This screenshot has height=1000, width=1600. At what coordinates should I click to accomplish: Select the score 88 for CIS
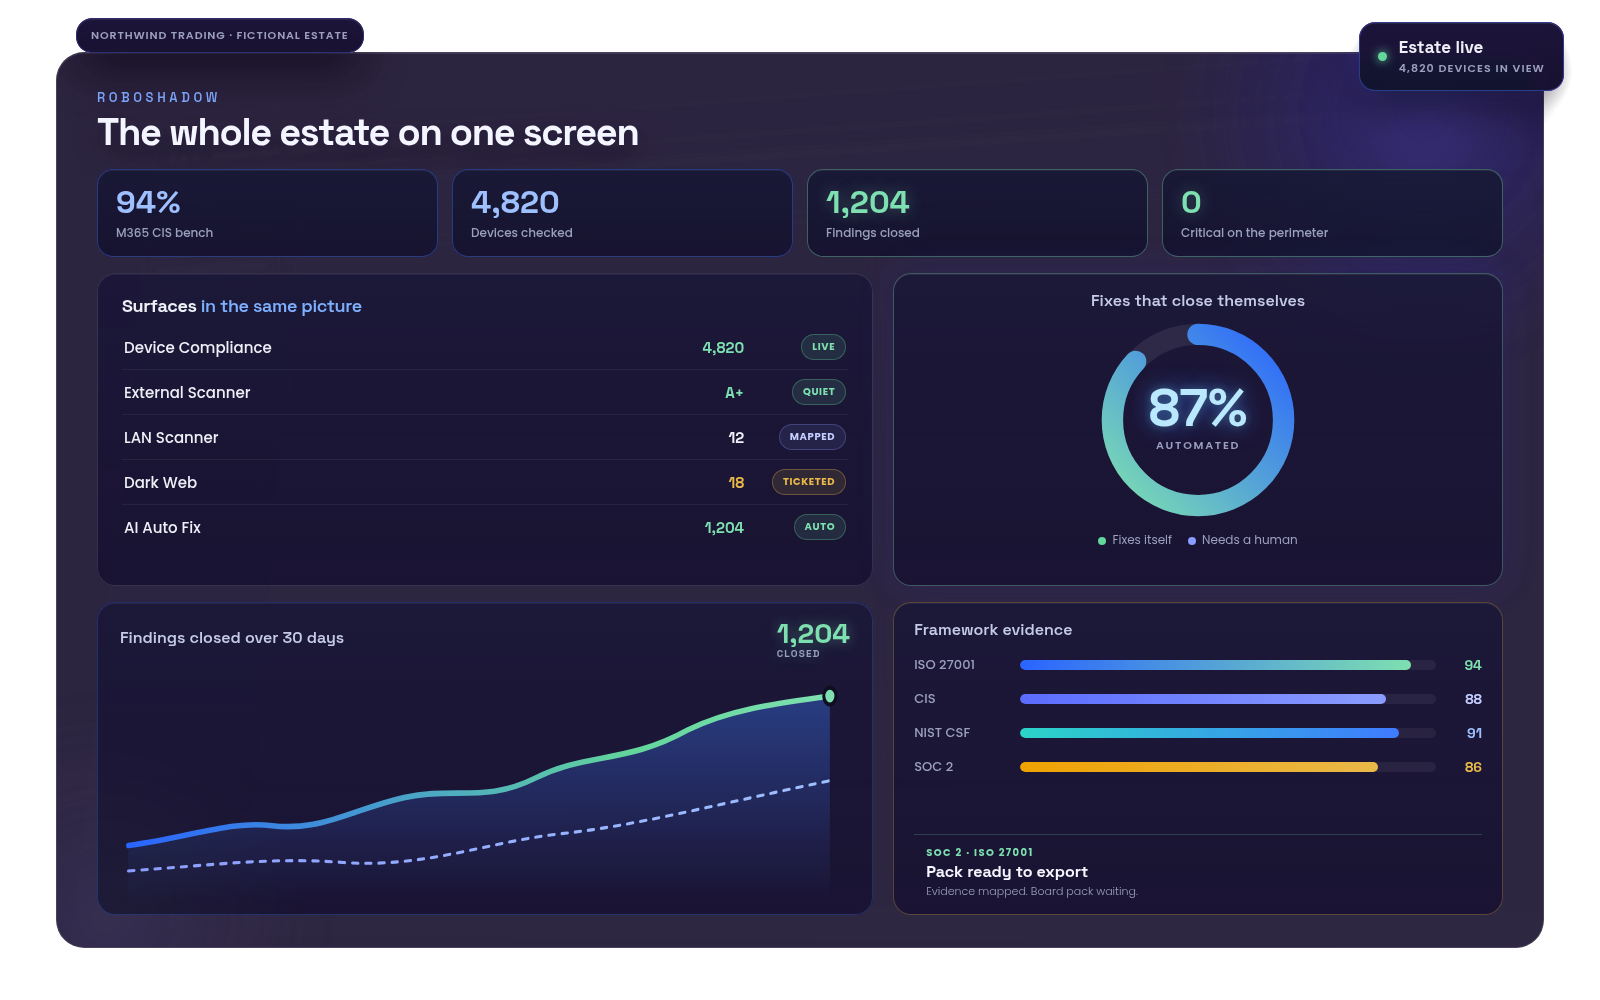[1473, 699]
